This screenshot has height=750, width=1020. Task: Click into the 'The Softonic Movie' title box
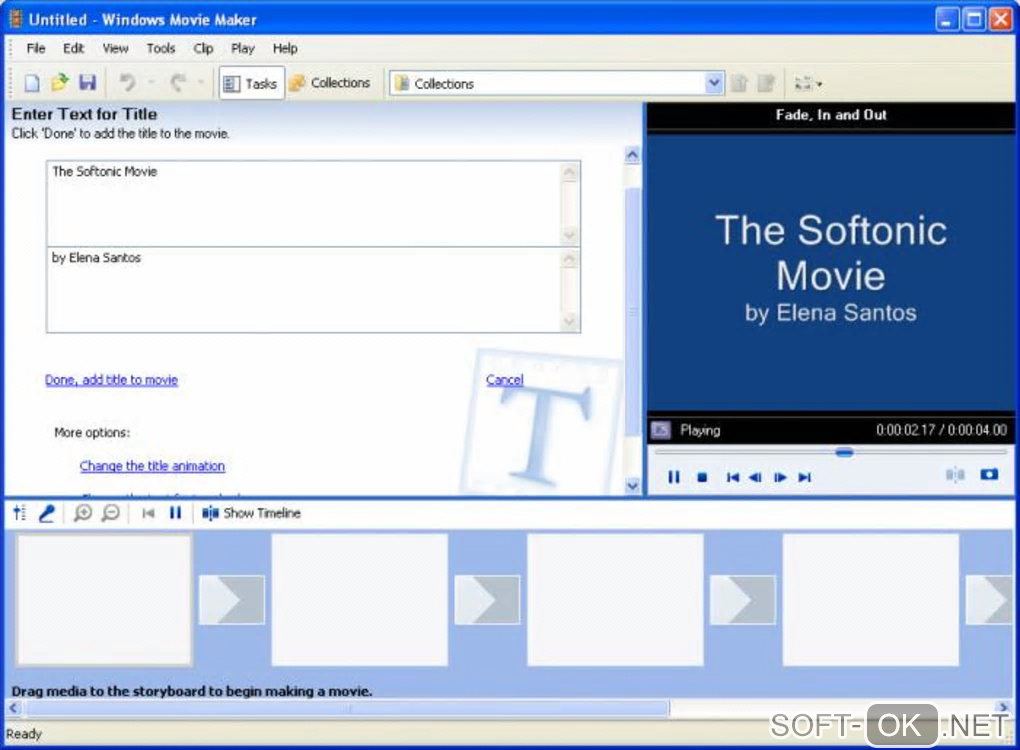coord(303,204)
